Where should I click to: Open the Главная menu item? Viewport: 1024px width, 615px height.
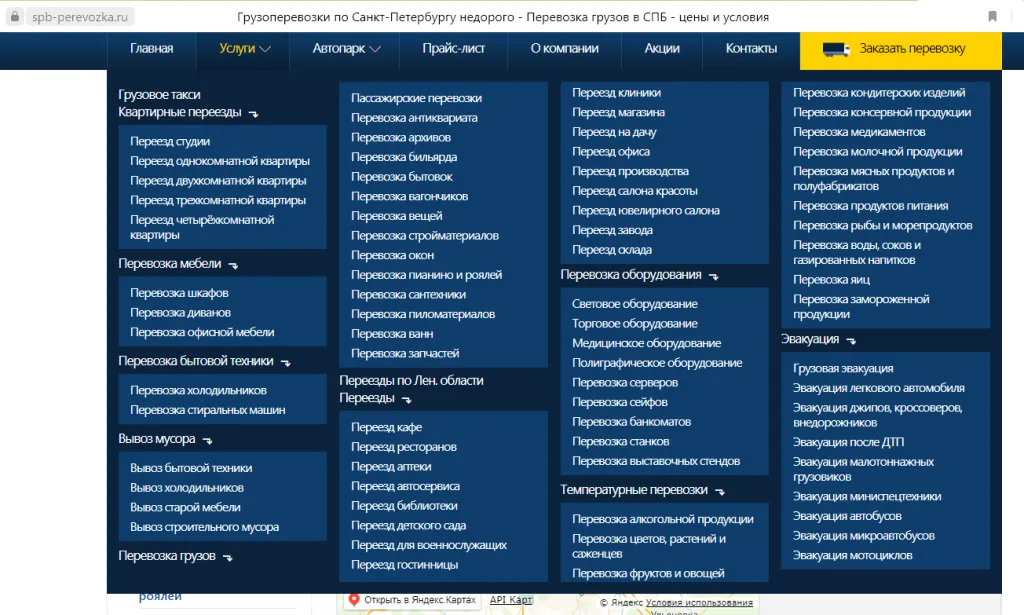click(x=152, y=48)
